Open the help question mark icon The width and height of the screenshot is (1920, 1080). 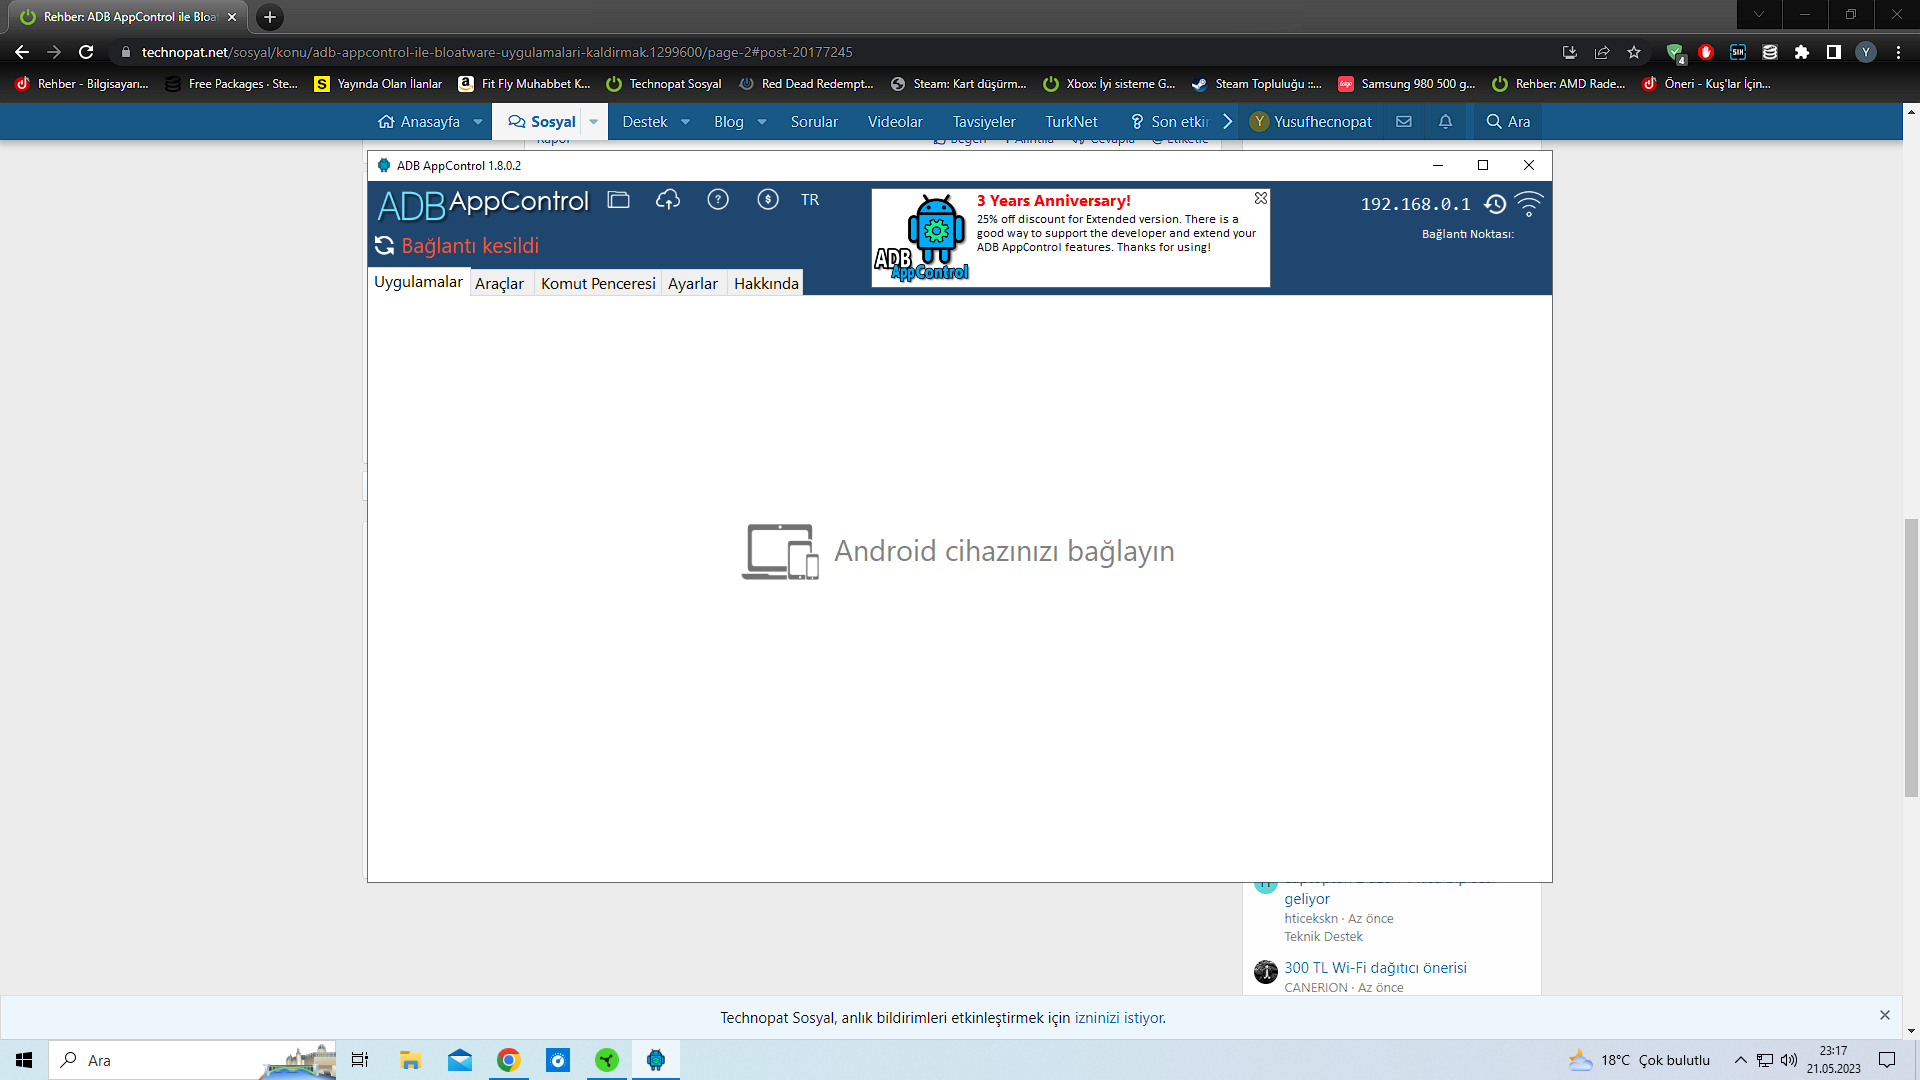(x=718, y=200)
